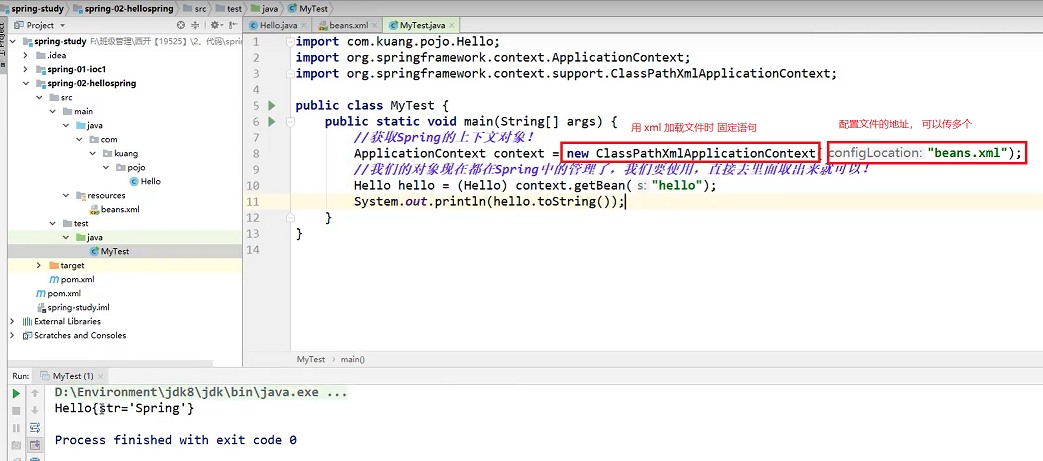The width and height of the screenshot is (1043, 461).
Task: Close the Hello.java tab
Action: pos(303,25)
